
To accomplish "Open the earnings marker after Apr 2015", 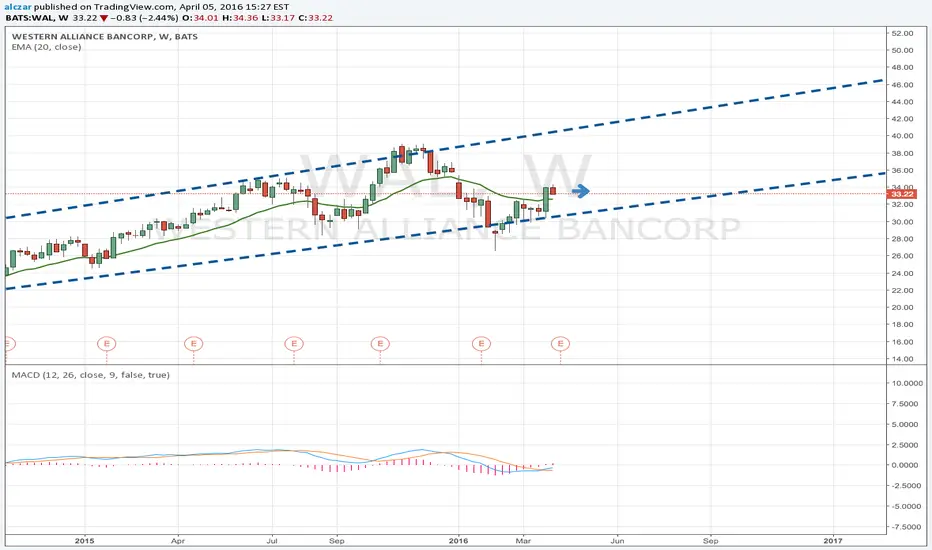I will tap(194, 343).
